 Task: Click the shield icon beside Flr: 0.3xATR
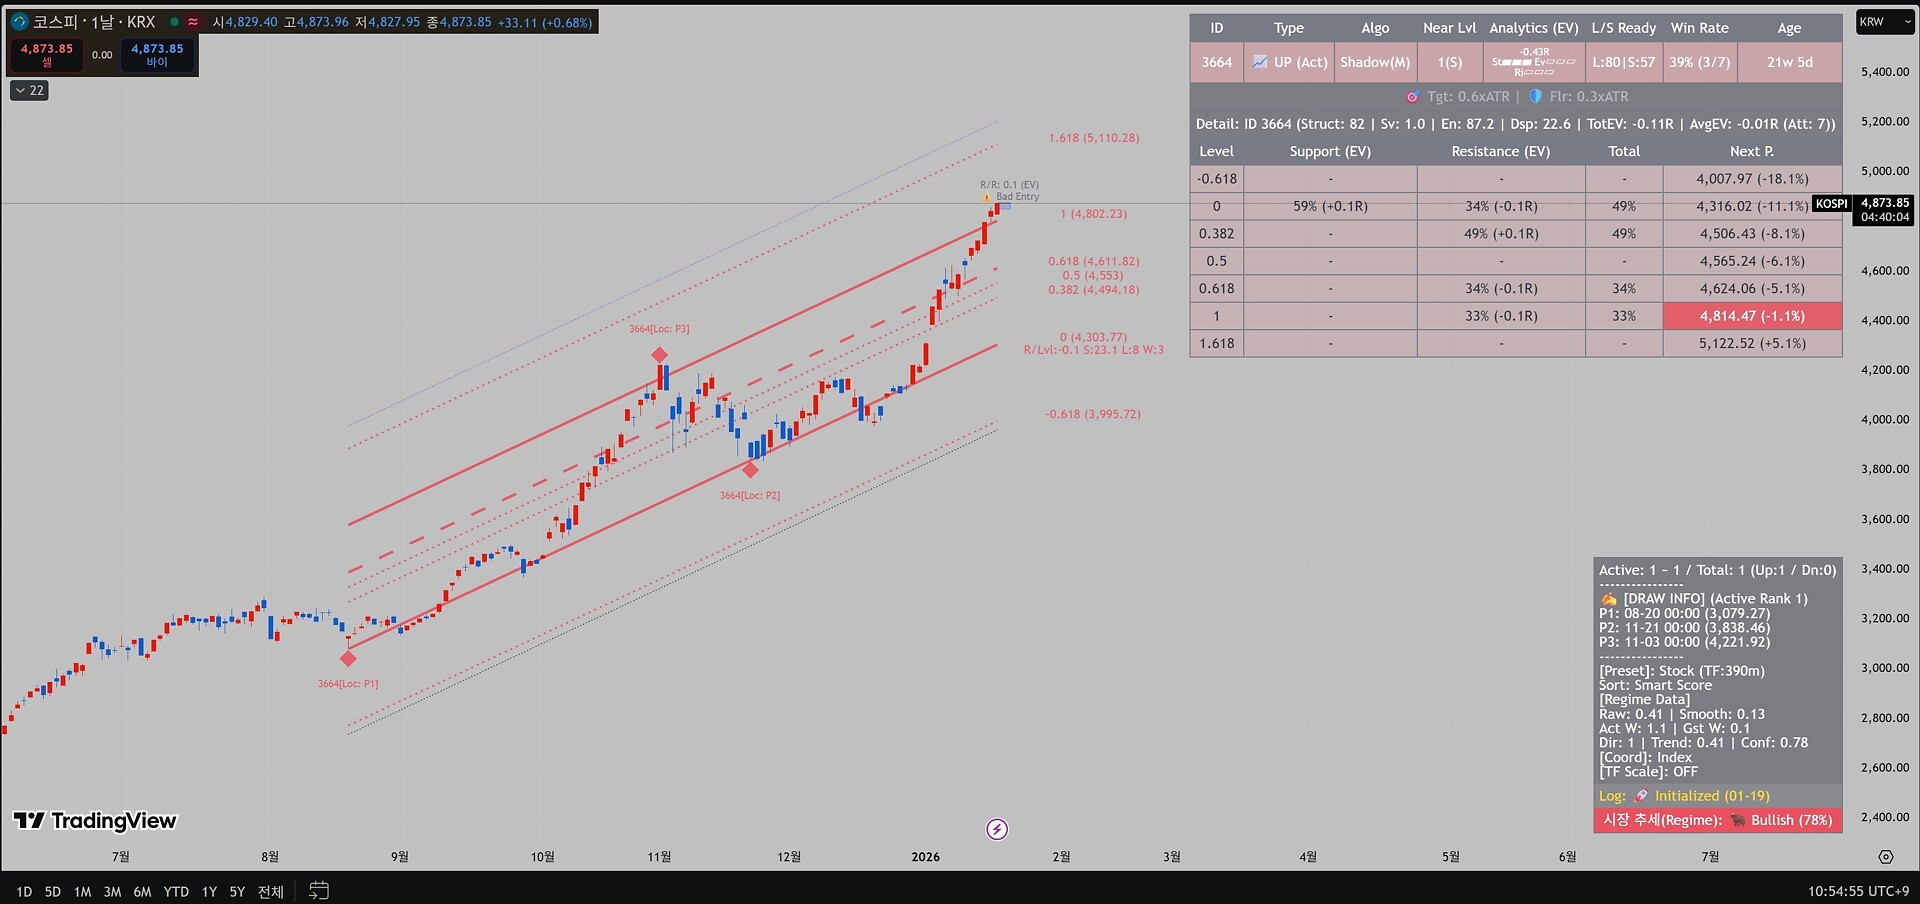1535,97
